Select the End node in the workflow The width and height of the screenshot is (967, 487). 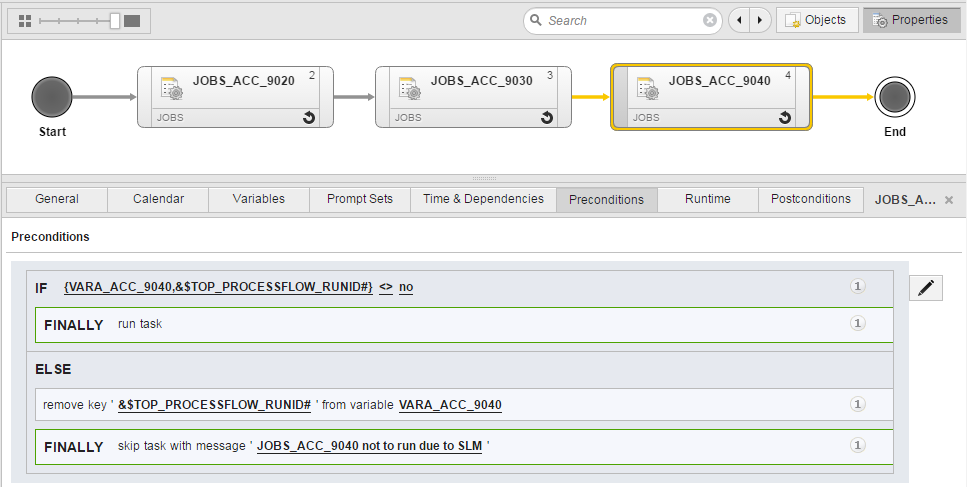894,97
